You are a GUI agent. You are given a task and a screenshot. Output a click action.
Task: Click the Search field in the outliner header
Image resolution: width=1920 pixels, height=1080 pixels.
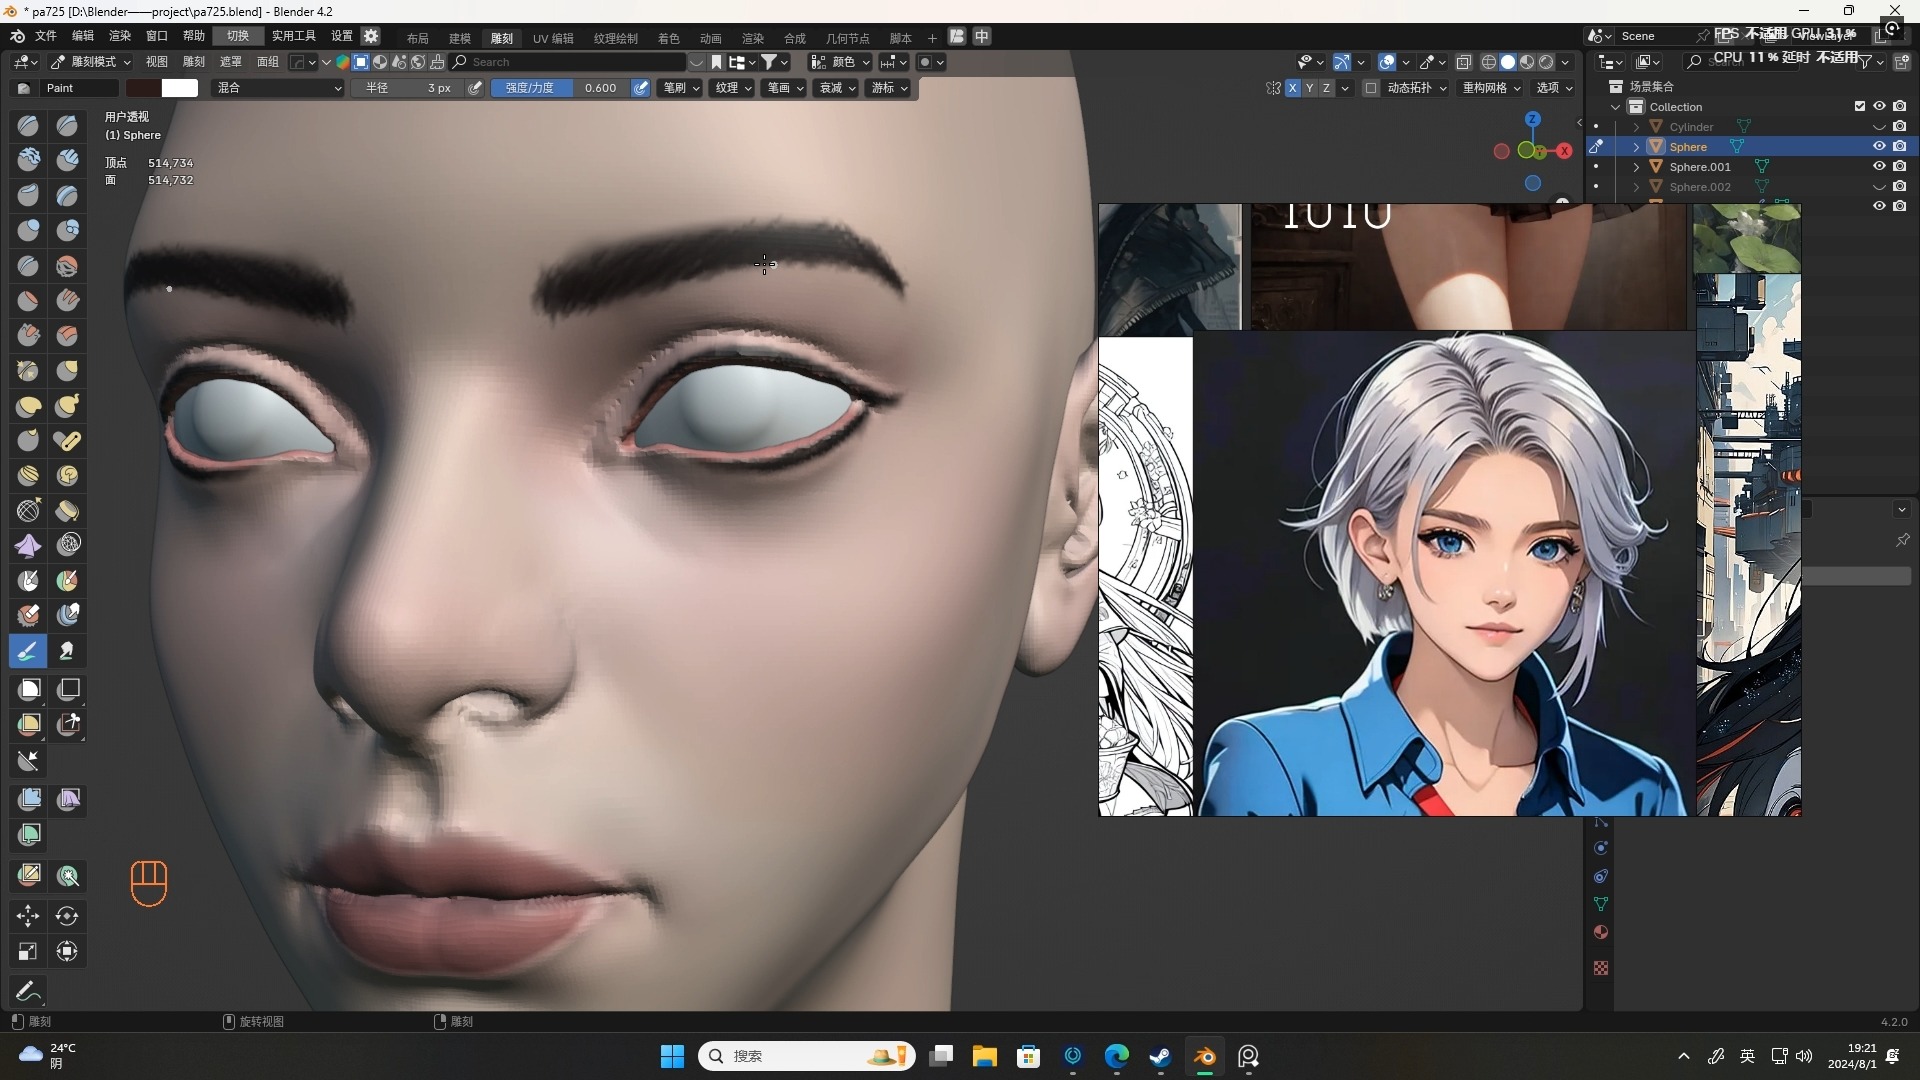1740,62
